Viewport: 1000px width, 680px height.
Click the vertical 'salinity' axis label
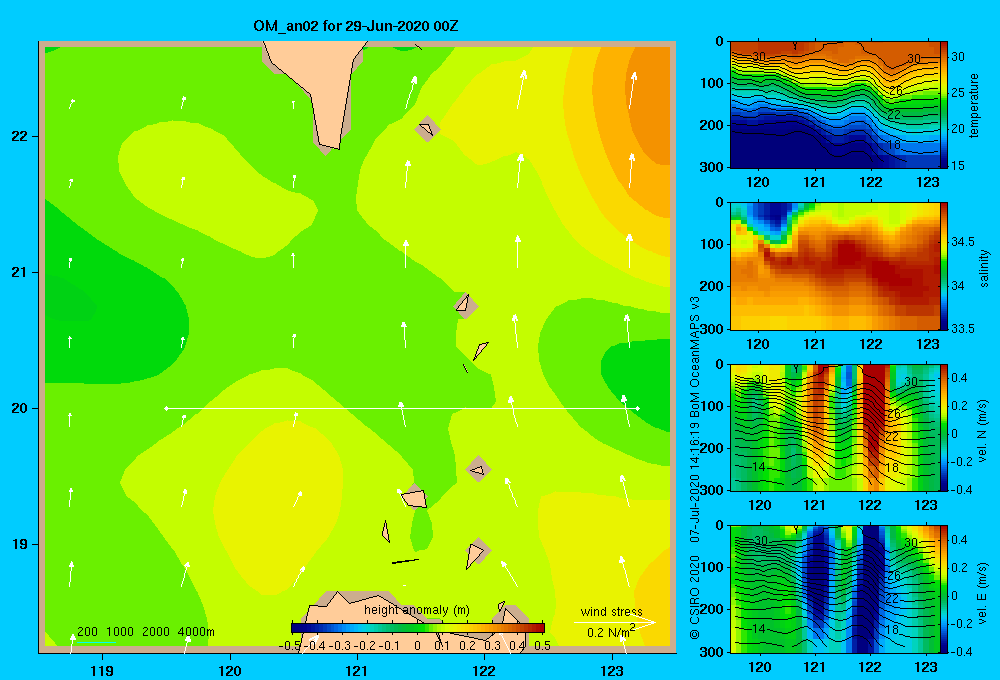(984, 268)
